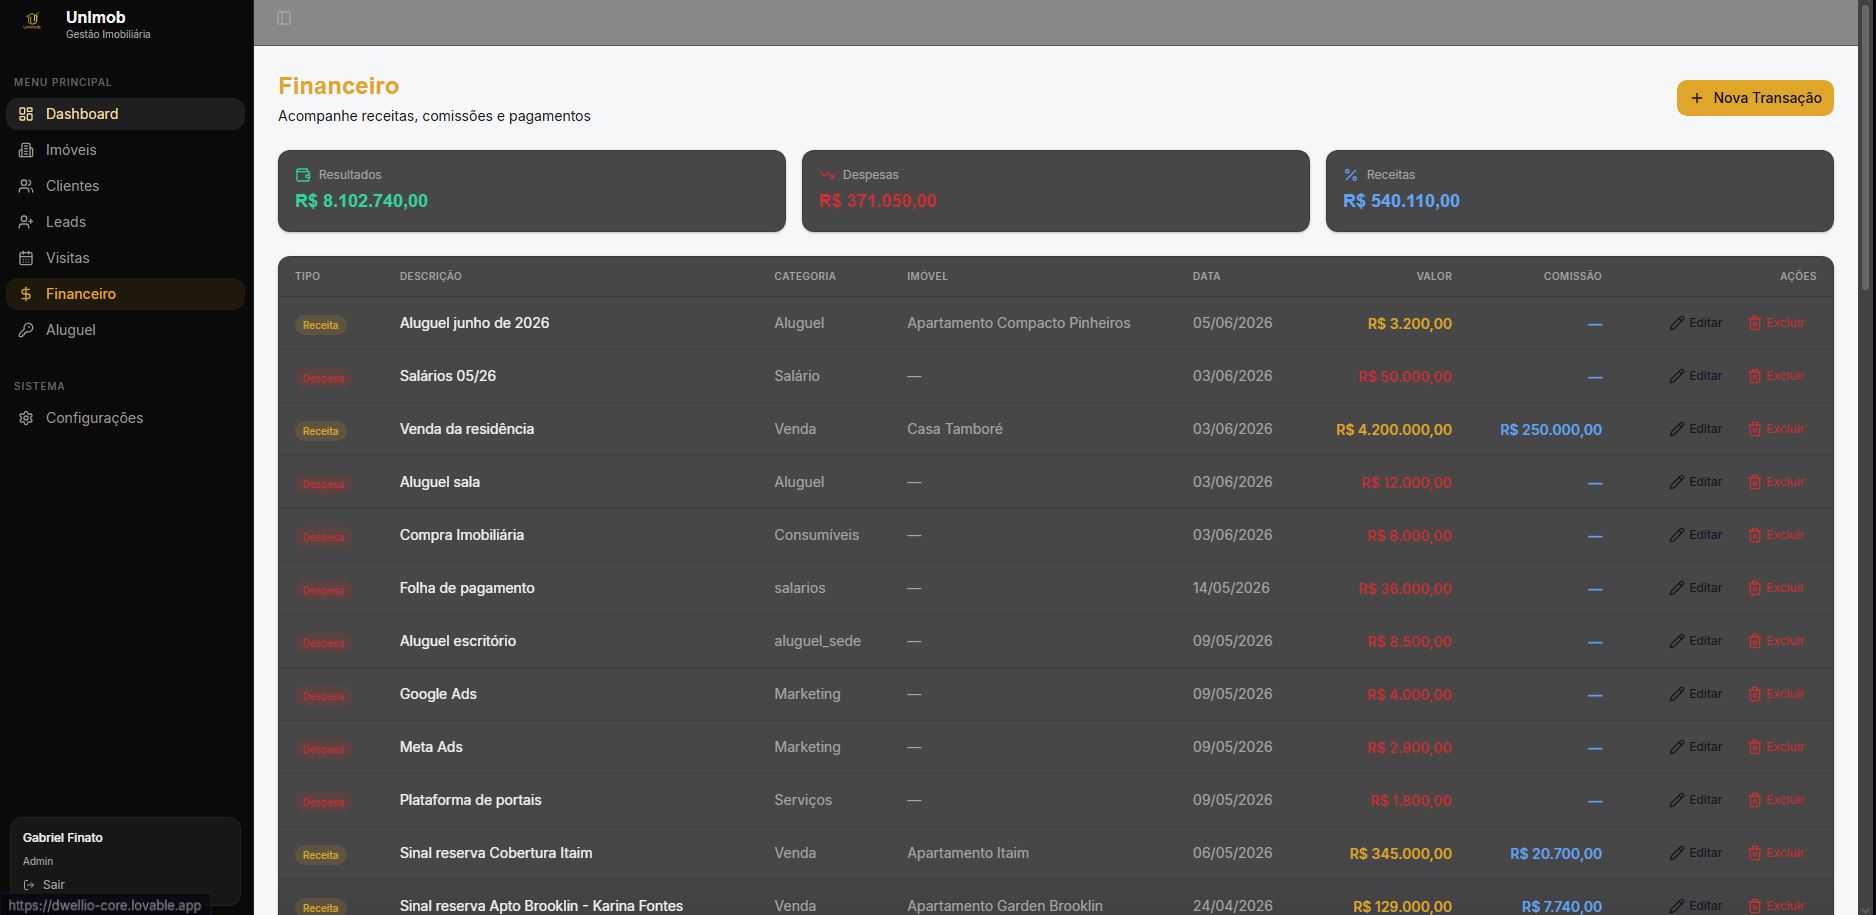1876x915 pixels.
Task: Go to Imóveis in the sidebar
Action: [125, 150]
